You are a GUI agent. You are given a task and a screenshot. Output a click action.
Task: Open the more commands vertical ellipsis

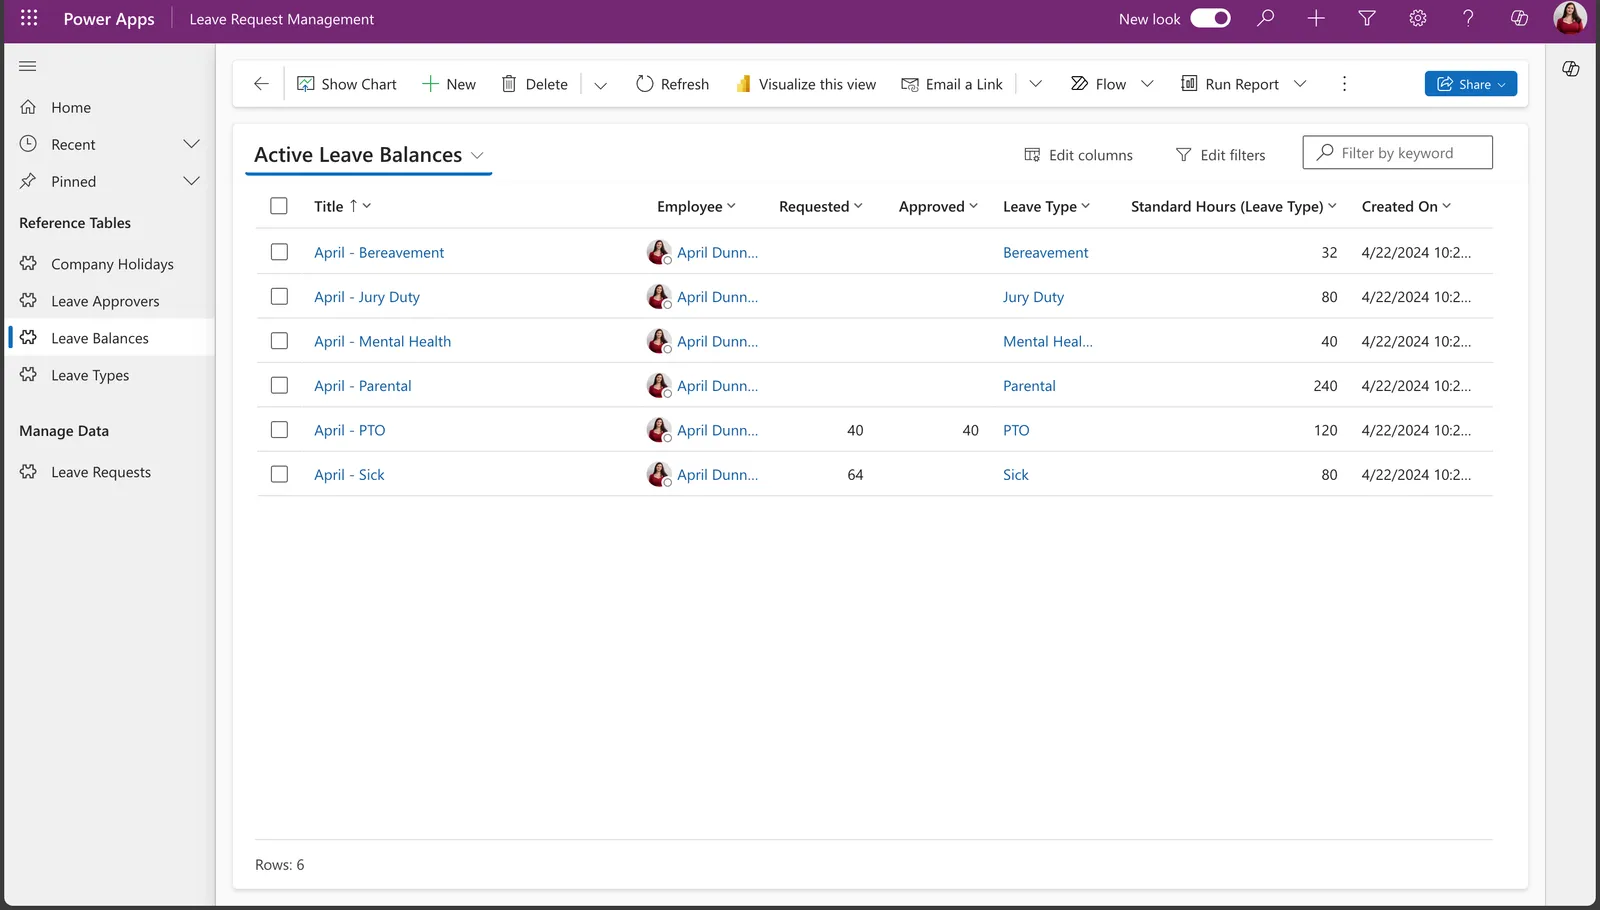(x=1344, y=84)
